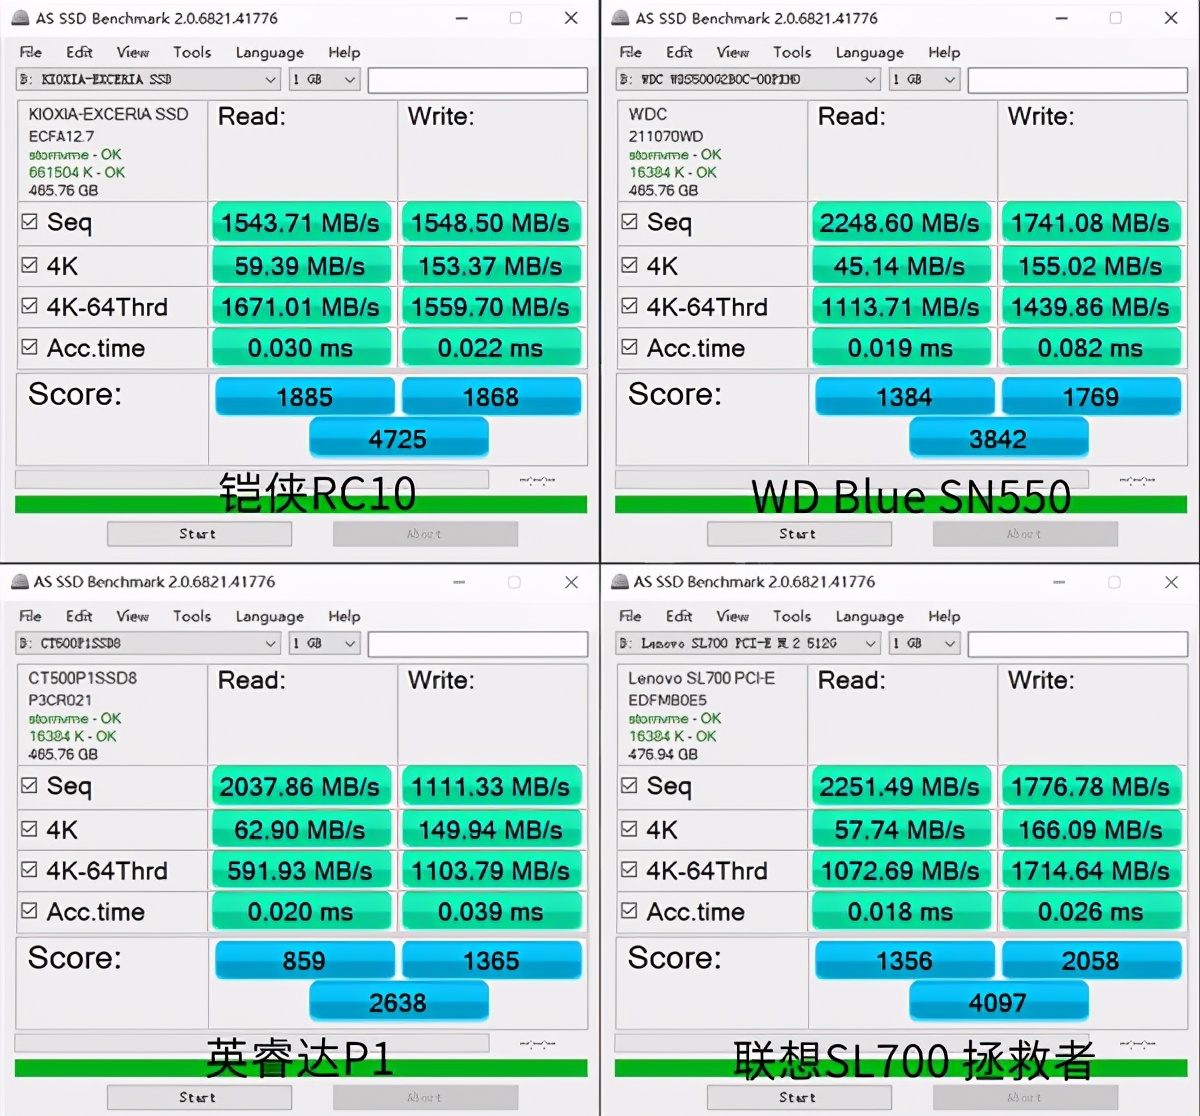
Task: Click Abort button in KIOXIA window
Action: pos(425,534)
